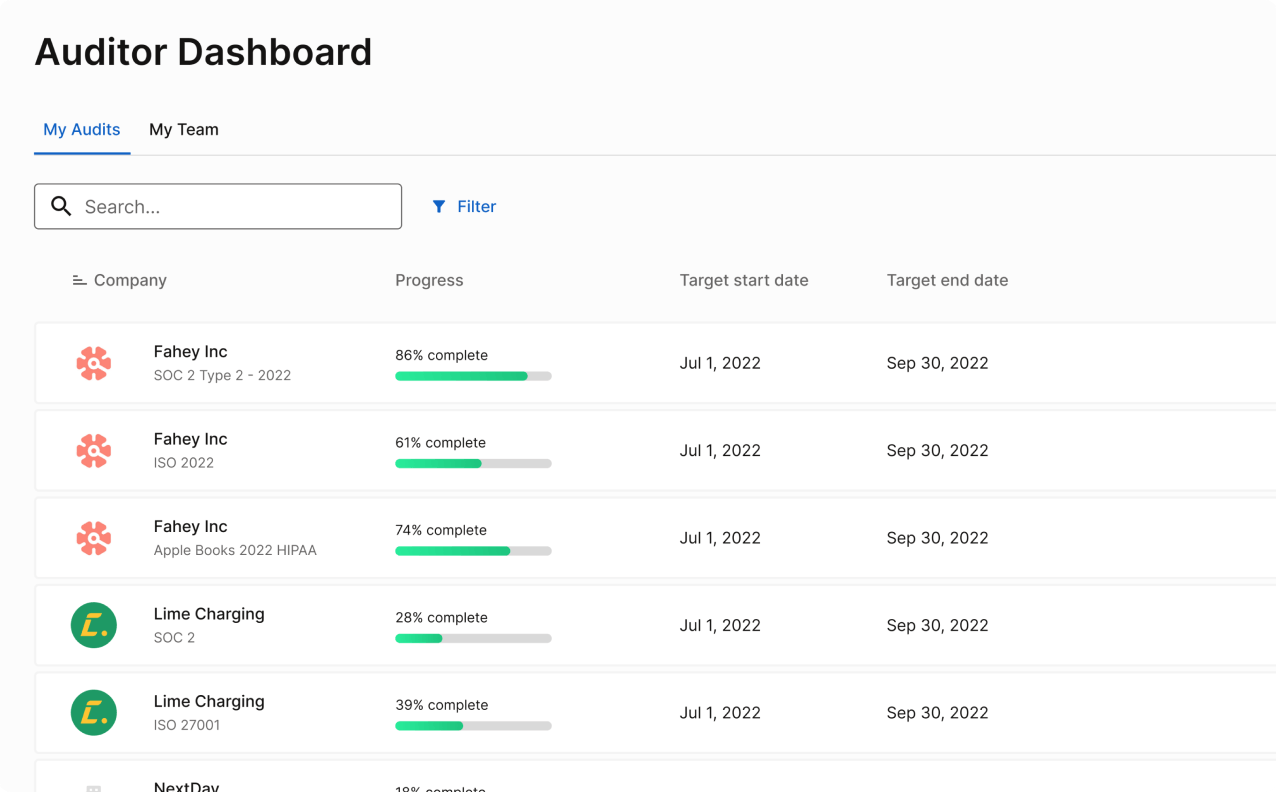Click Fahey Inc logo for Apple Books HIPAA audit
This screenshot has width=1276, height=792.
[x=94, y=538]
